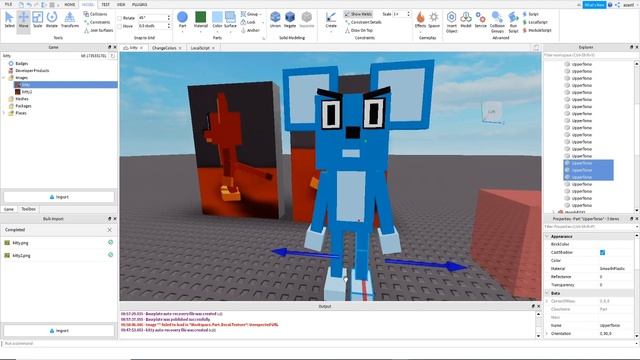
Task: Click the Run Script button
Action: (x=513, y=22)
